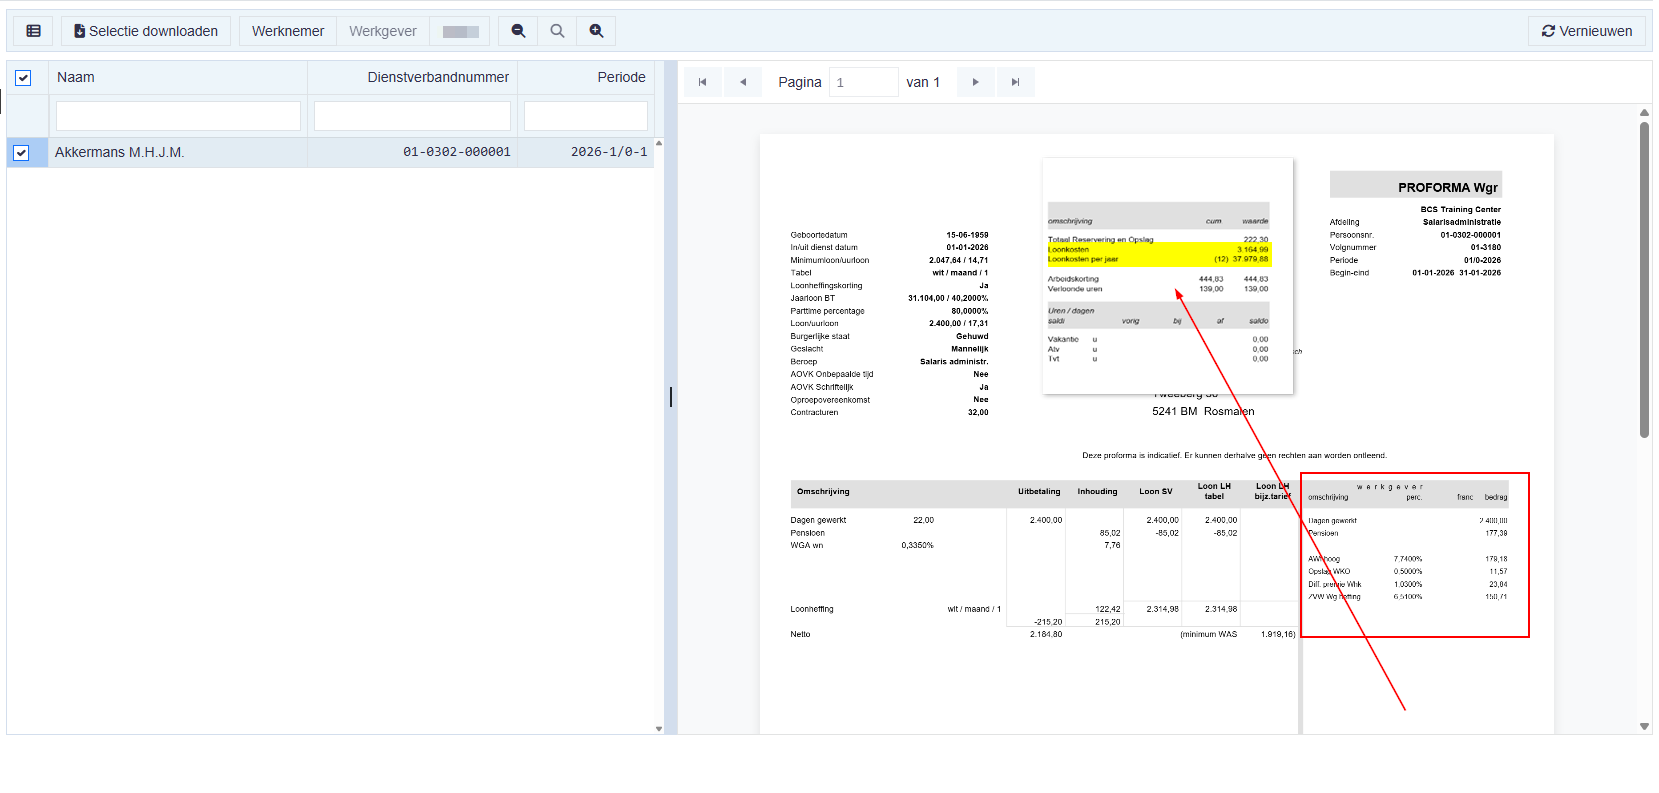Toggle the select-all checkbox in the header
The height and width of the screenshot is (793, 1659).
[x=23, y=78]
